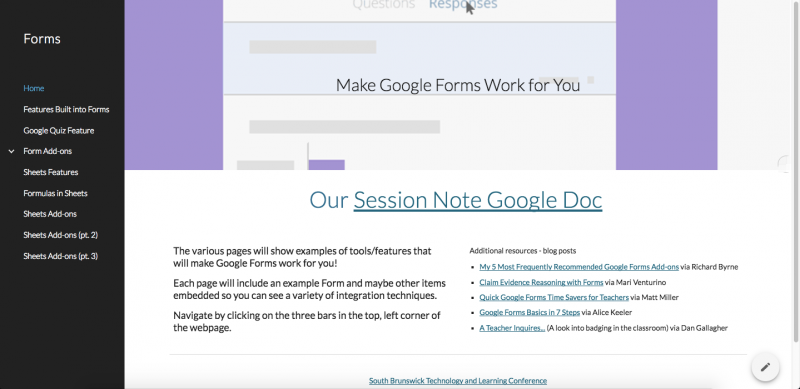
Task: Open Quick Google Forms Time Savers link
Action: click(554, 297)
